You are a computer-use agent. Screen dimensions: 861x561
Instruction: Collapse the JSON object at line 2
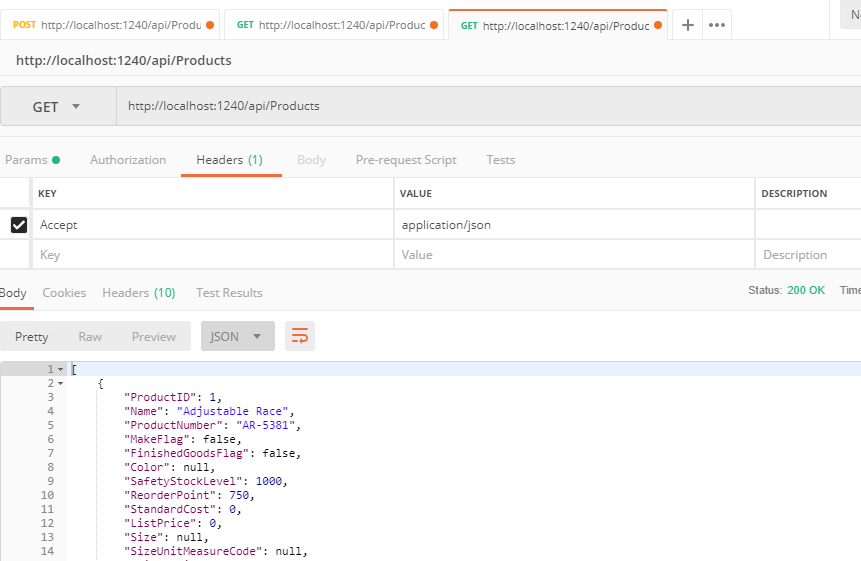click(x=61, y=384)
